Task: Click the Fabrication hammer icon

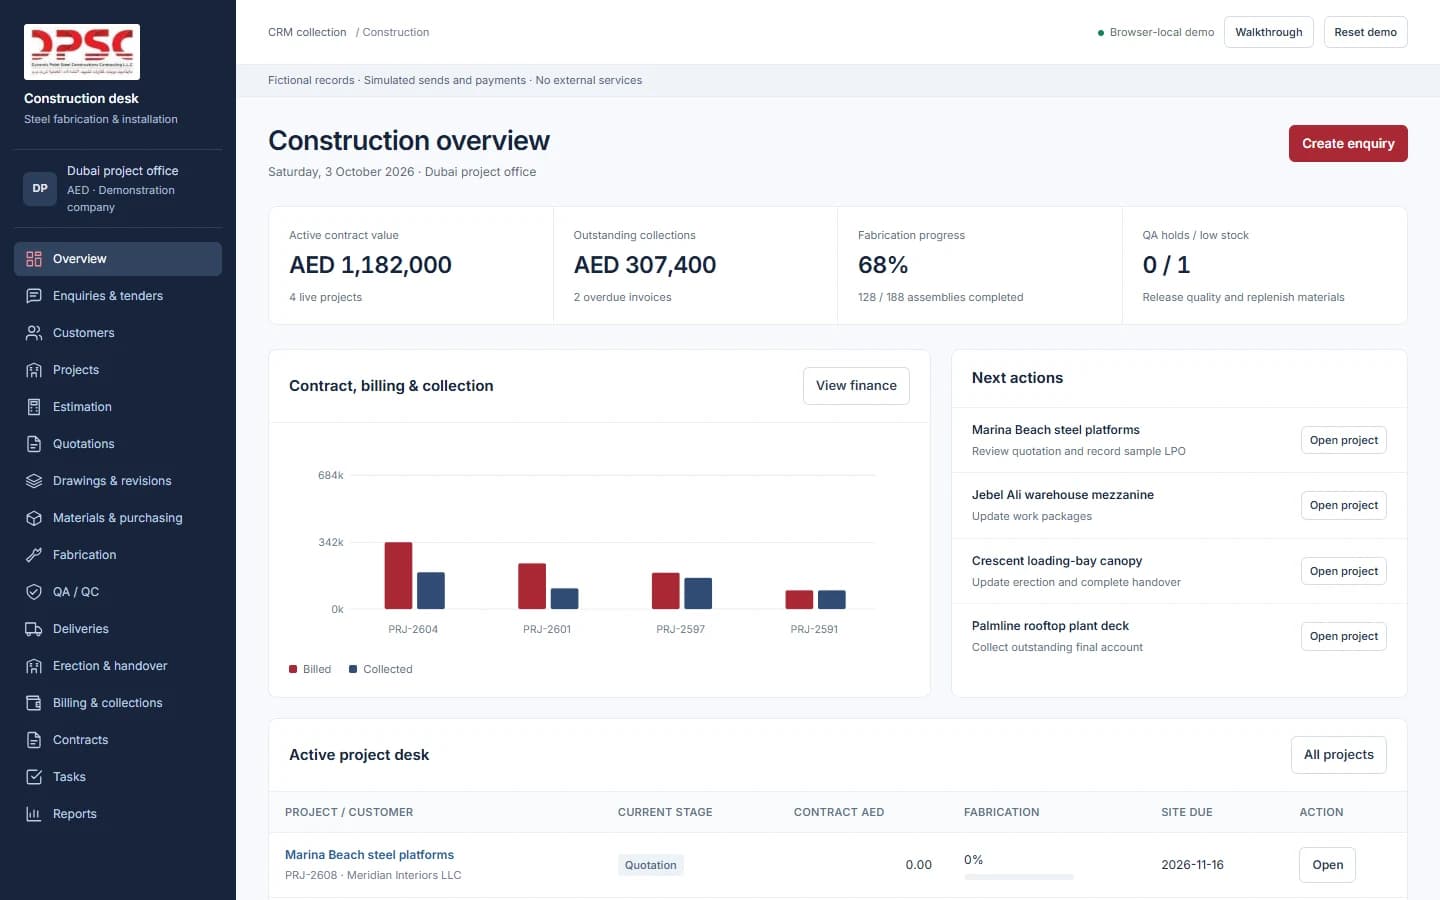Action: coord(34,555)
